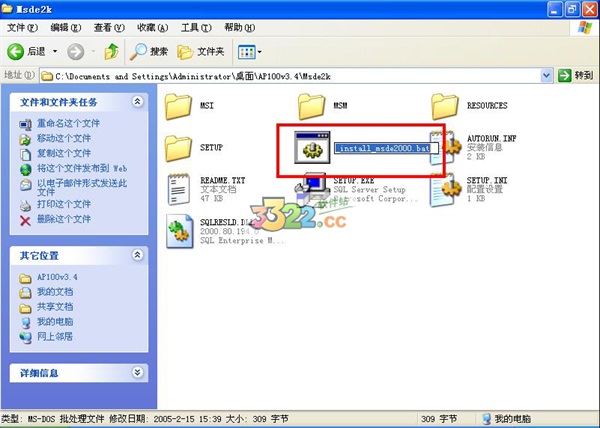Open the 搜索 search pane
The image size is (600, 428).
coord(148,51)
